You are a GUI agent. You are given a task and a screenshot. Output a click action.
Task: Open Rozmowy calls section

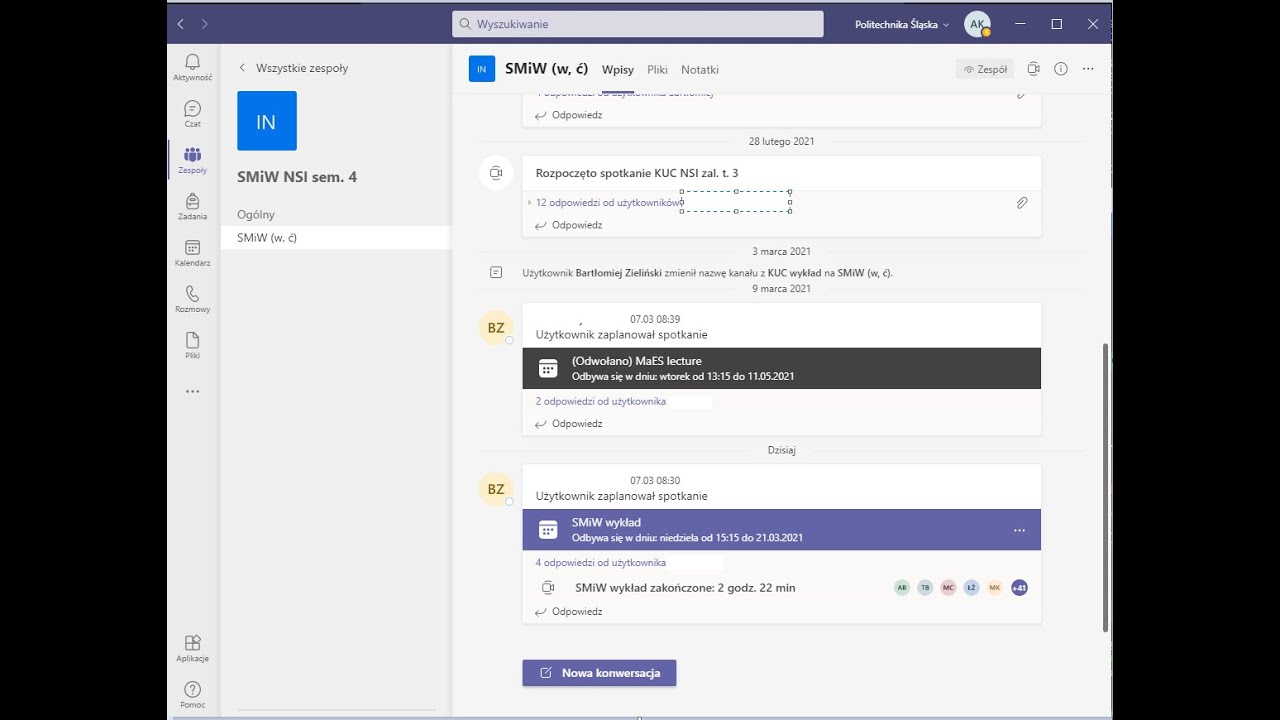[x=192, y=299]
